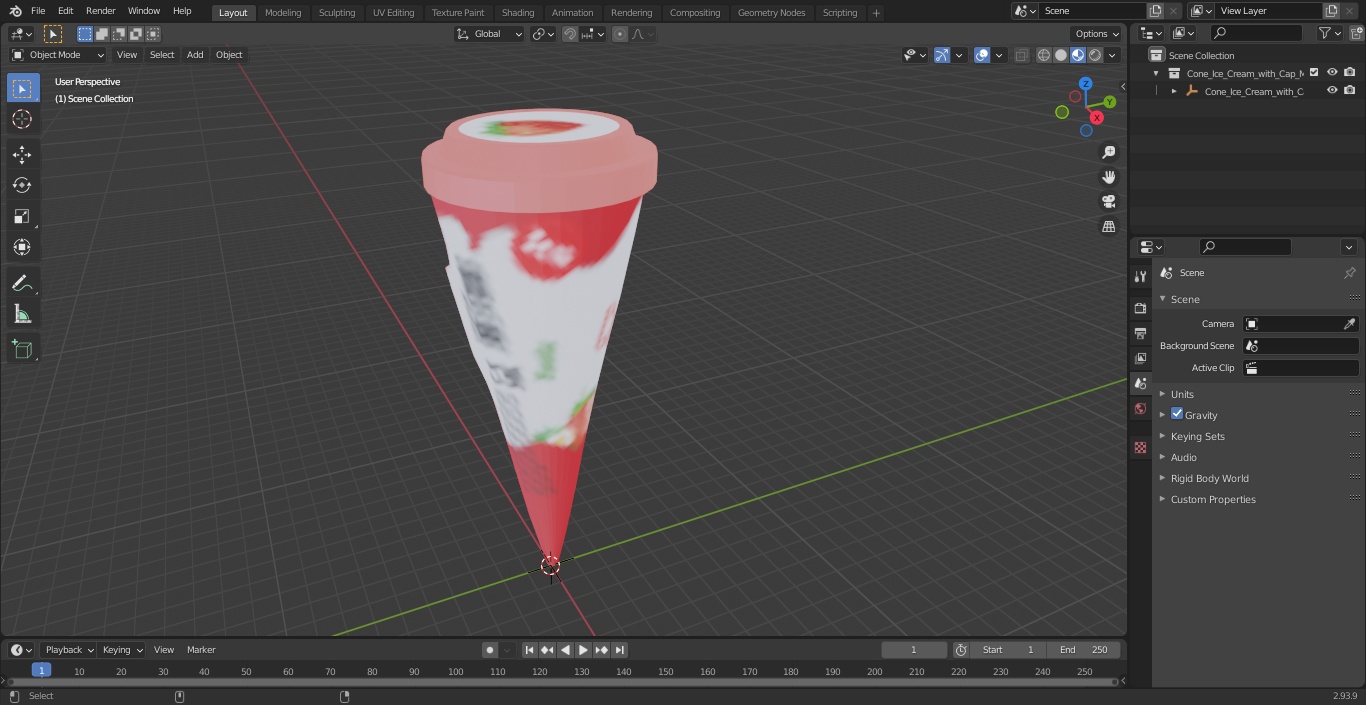1366x705 pixels.
Task: Open viewport shading options dropdown arrow
Action: point(1112,55)
